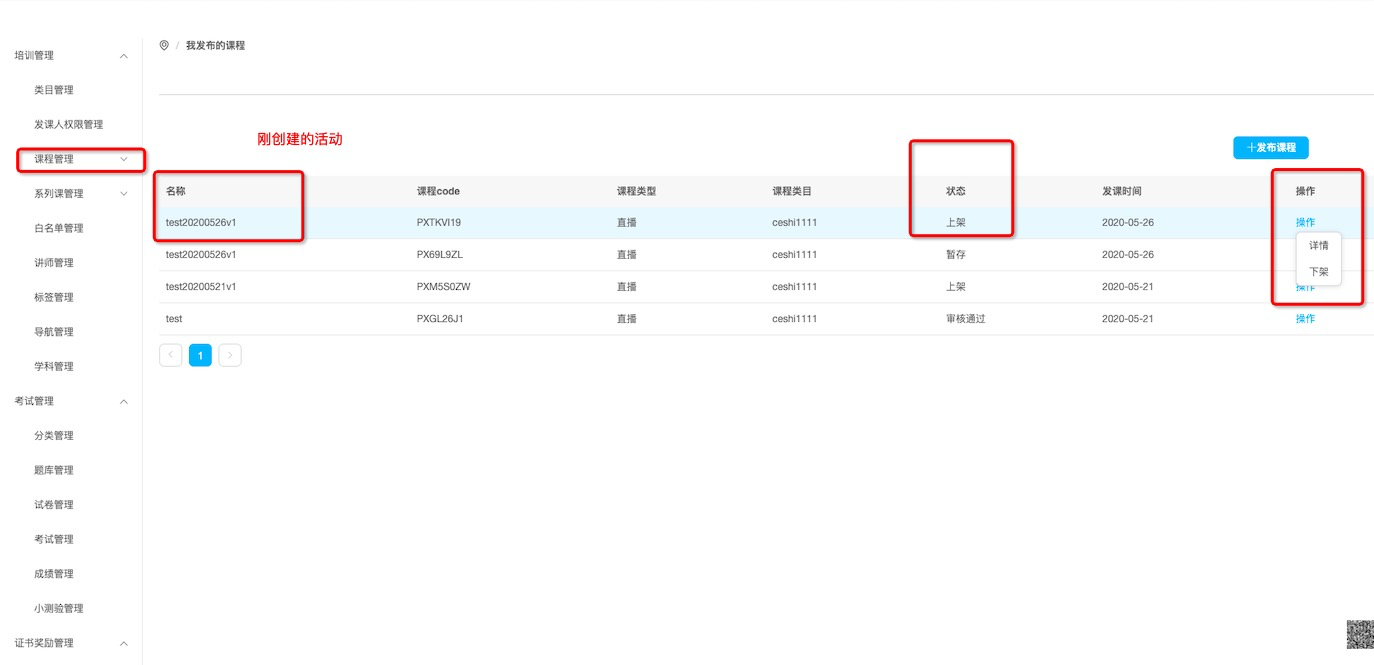
Task: Open 导航管理 in the sidebar
Action: coord(54,332)
